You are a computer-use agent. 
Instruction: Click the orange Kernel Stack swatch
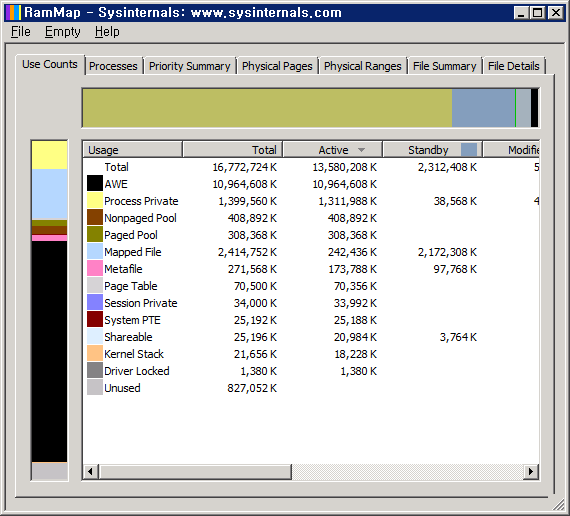tap(95, 353)
